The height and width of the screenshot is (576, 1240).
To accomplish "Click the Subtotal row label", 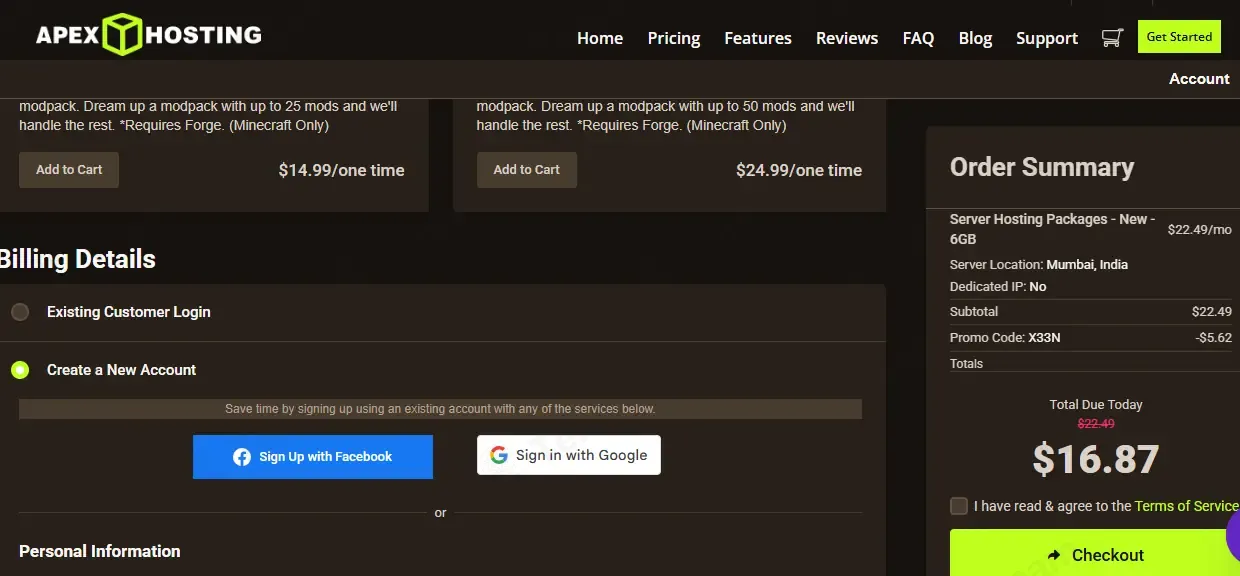I will tap(974, 311).
